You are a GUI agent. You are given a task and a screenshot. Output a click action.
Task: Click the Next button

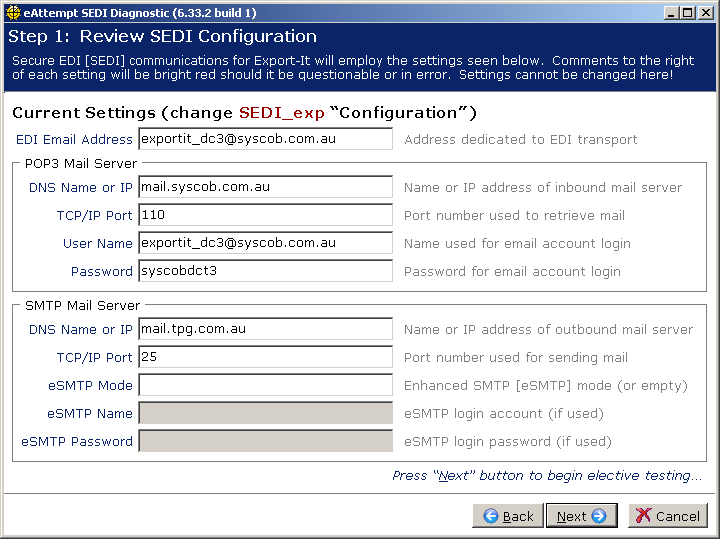581,516
